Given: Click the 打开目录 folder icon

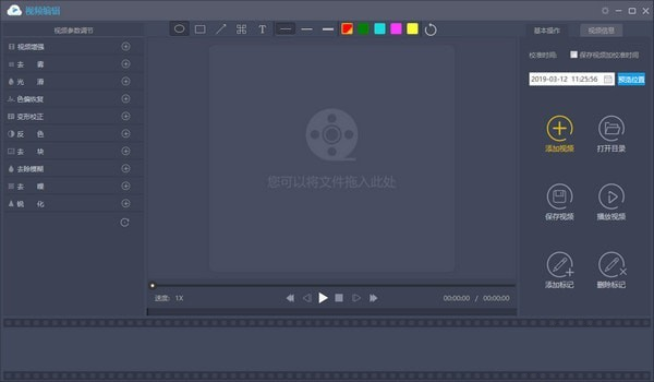Looking at the screenshot, I should (612, 128).
